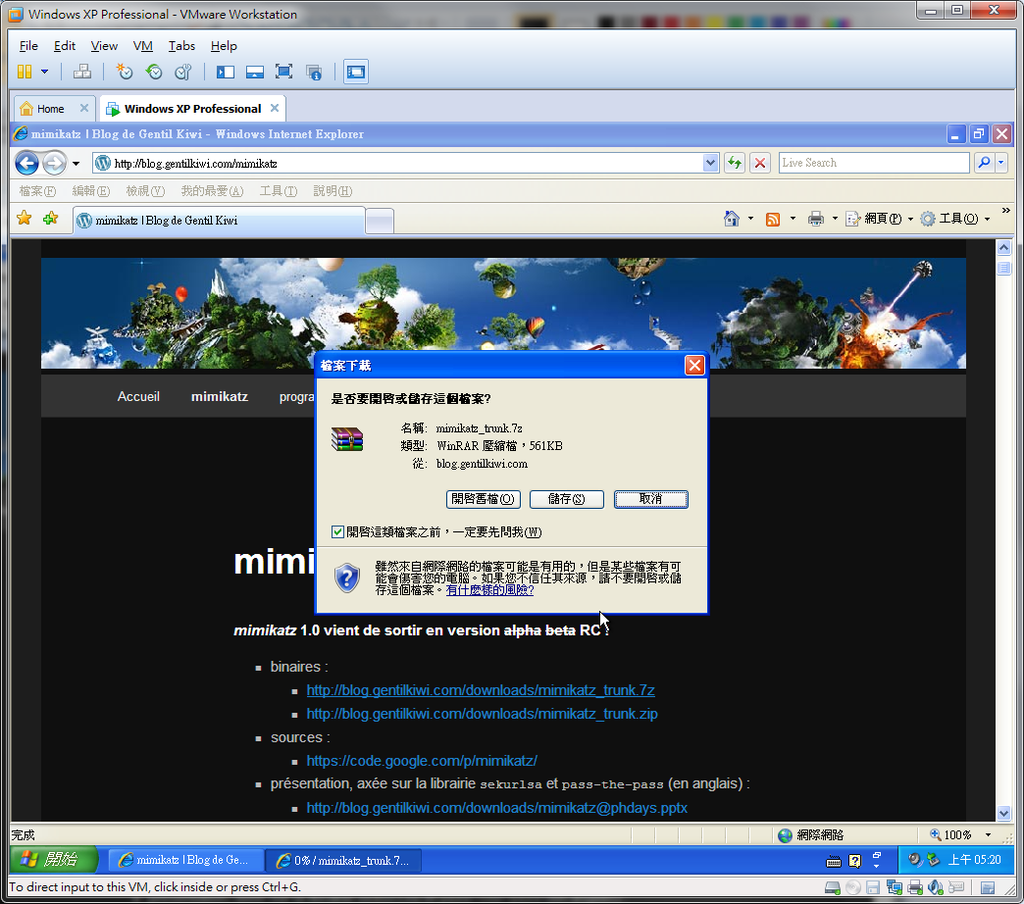Image resolution: width=1024 pixels, height=904 pixels.
Task: Open the snapshot manager icon
Action: coord(184,72)
